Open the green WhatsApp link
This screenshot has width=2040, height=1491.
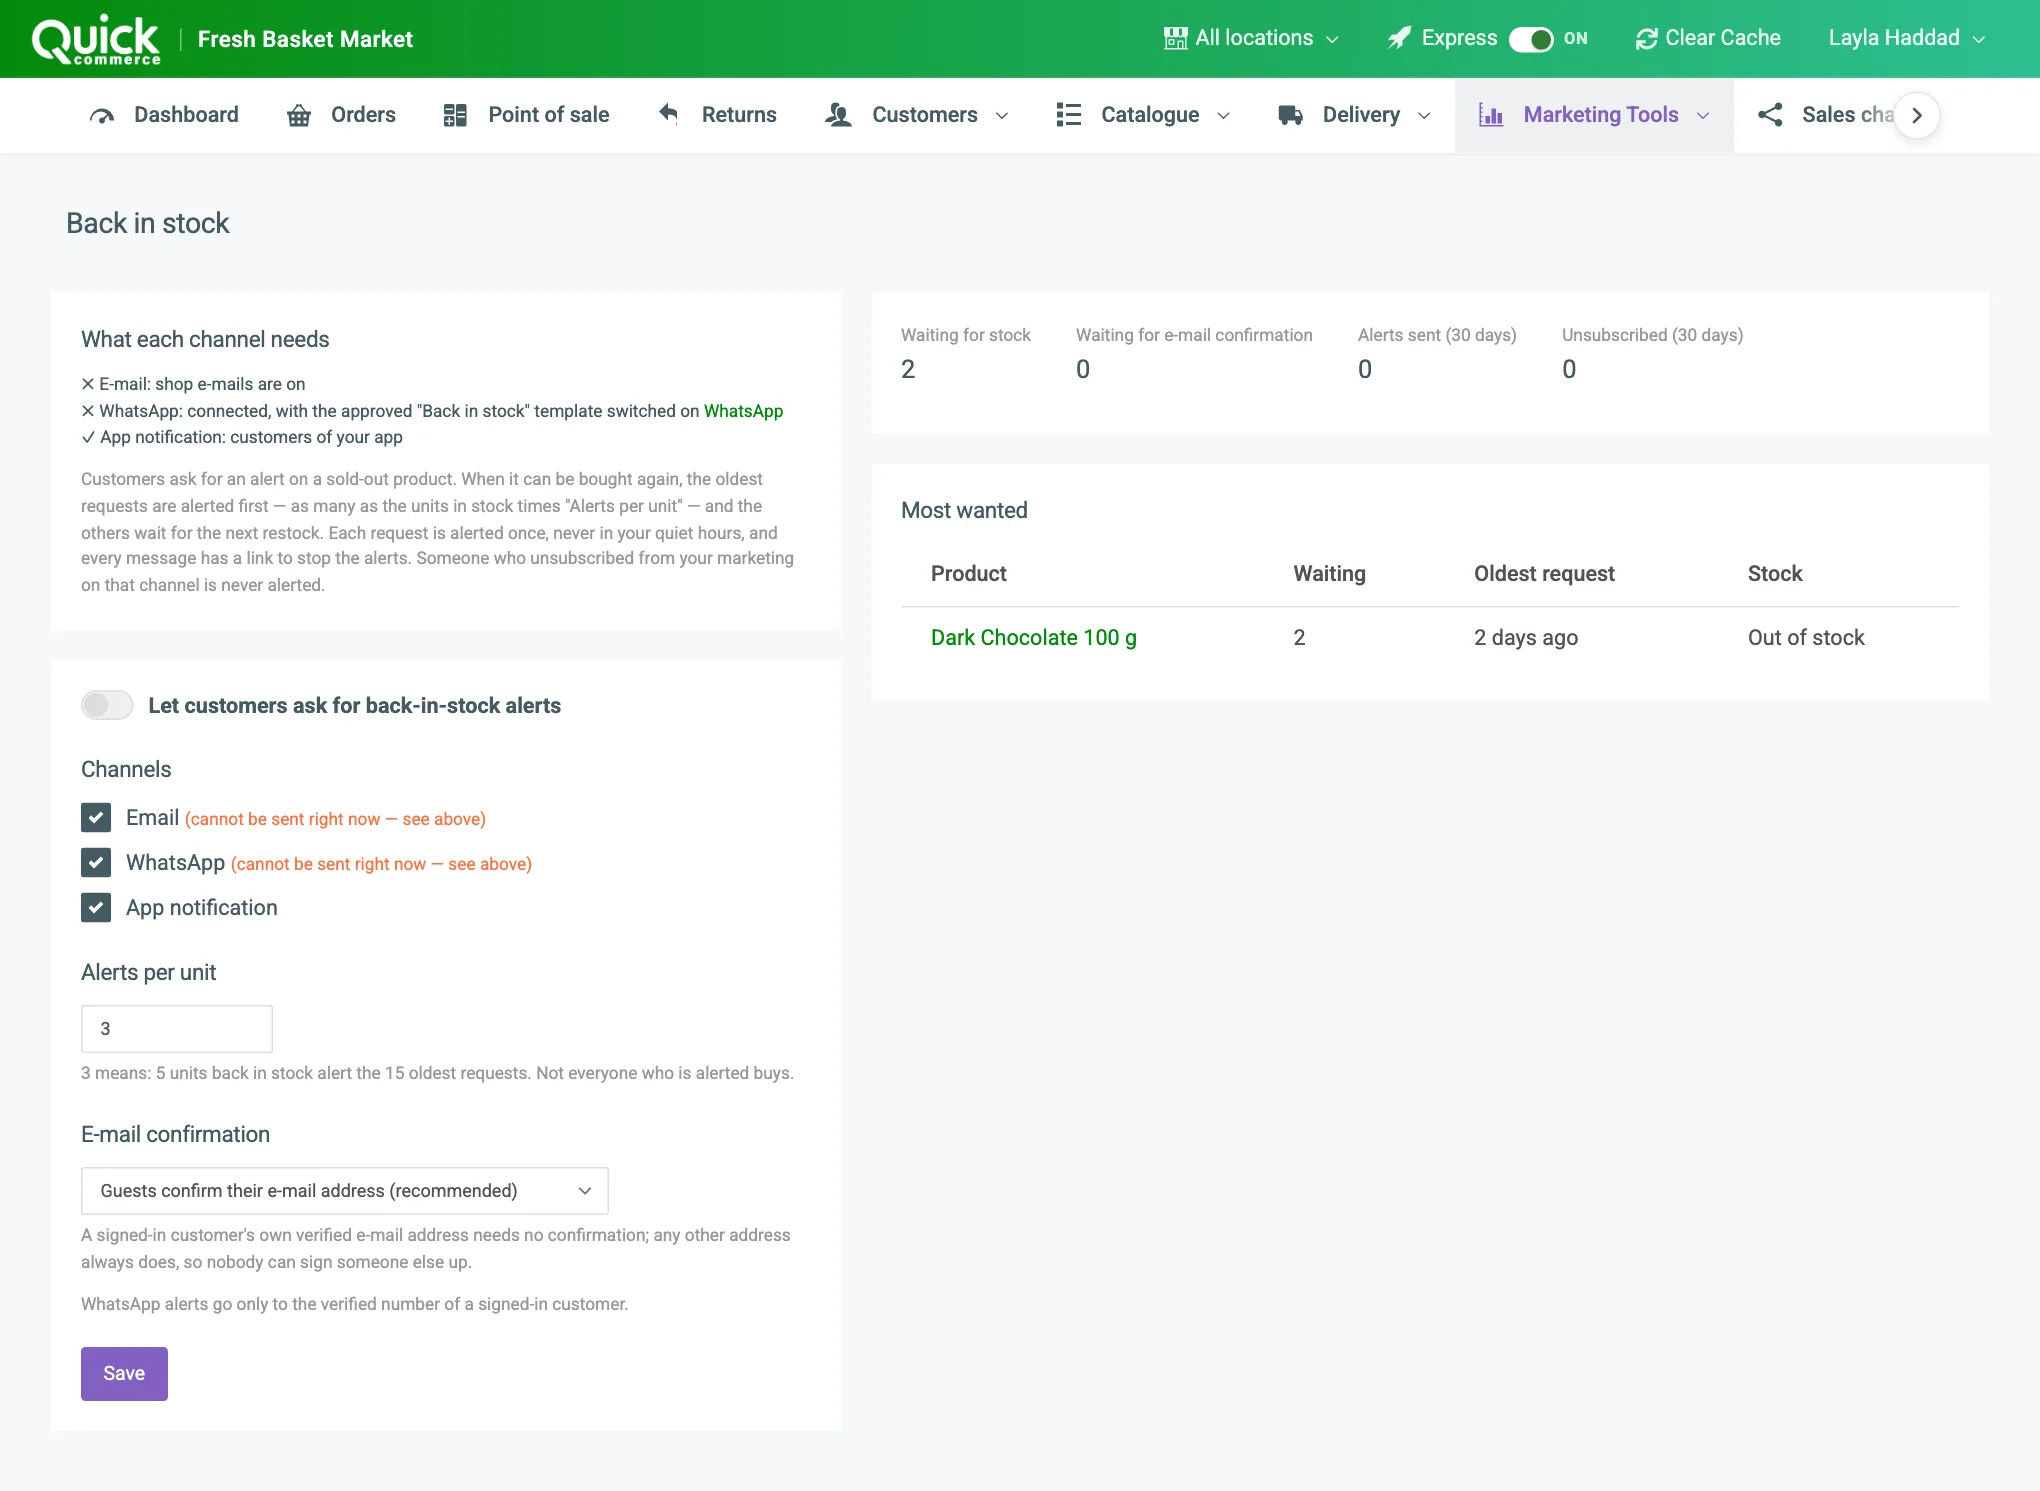(x=743, y=411)
